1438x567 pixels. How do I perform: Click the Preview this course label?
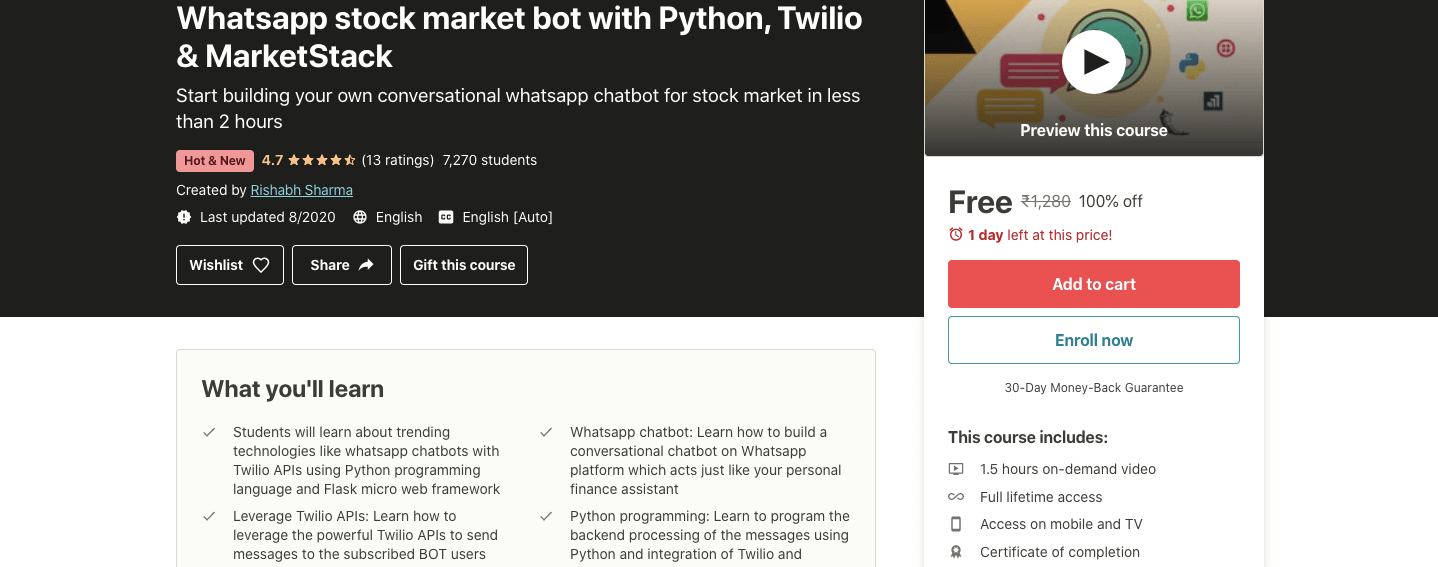(x=1093, y=130)
